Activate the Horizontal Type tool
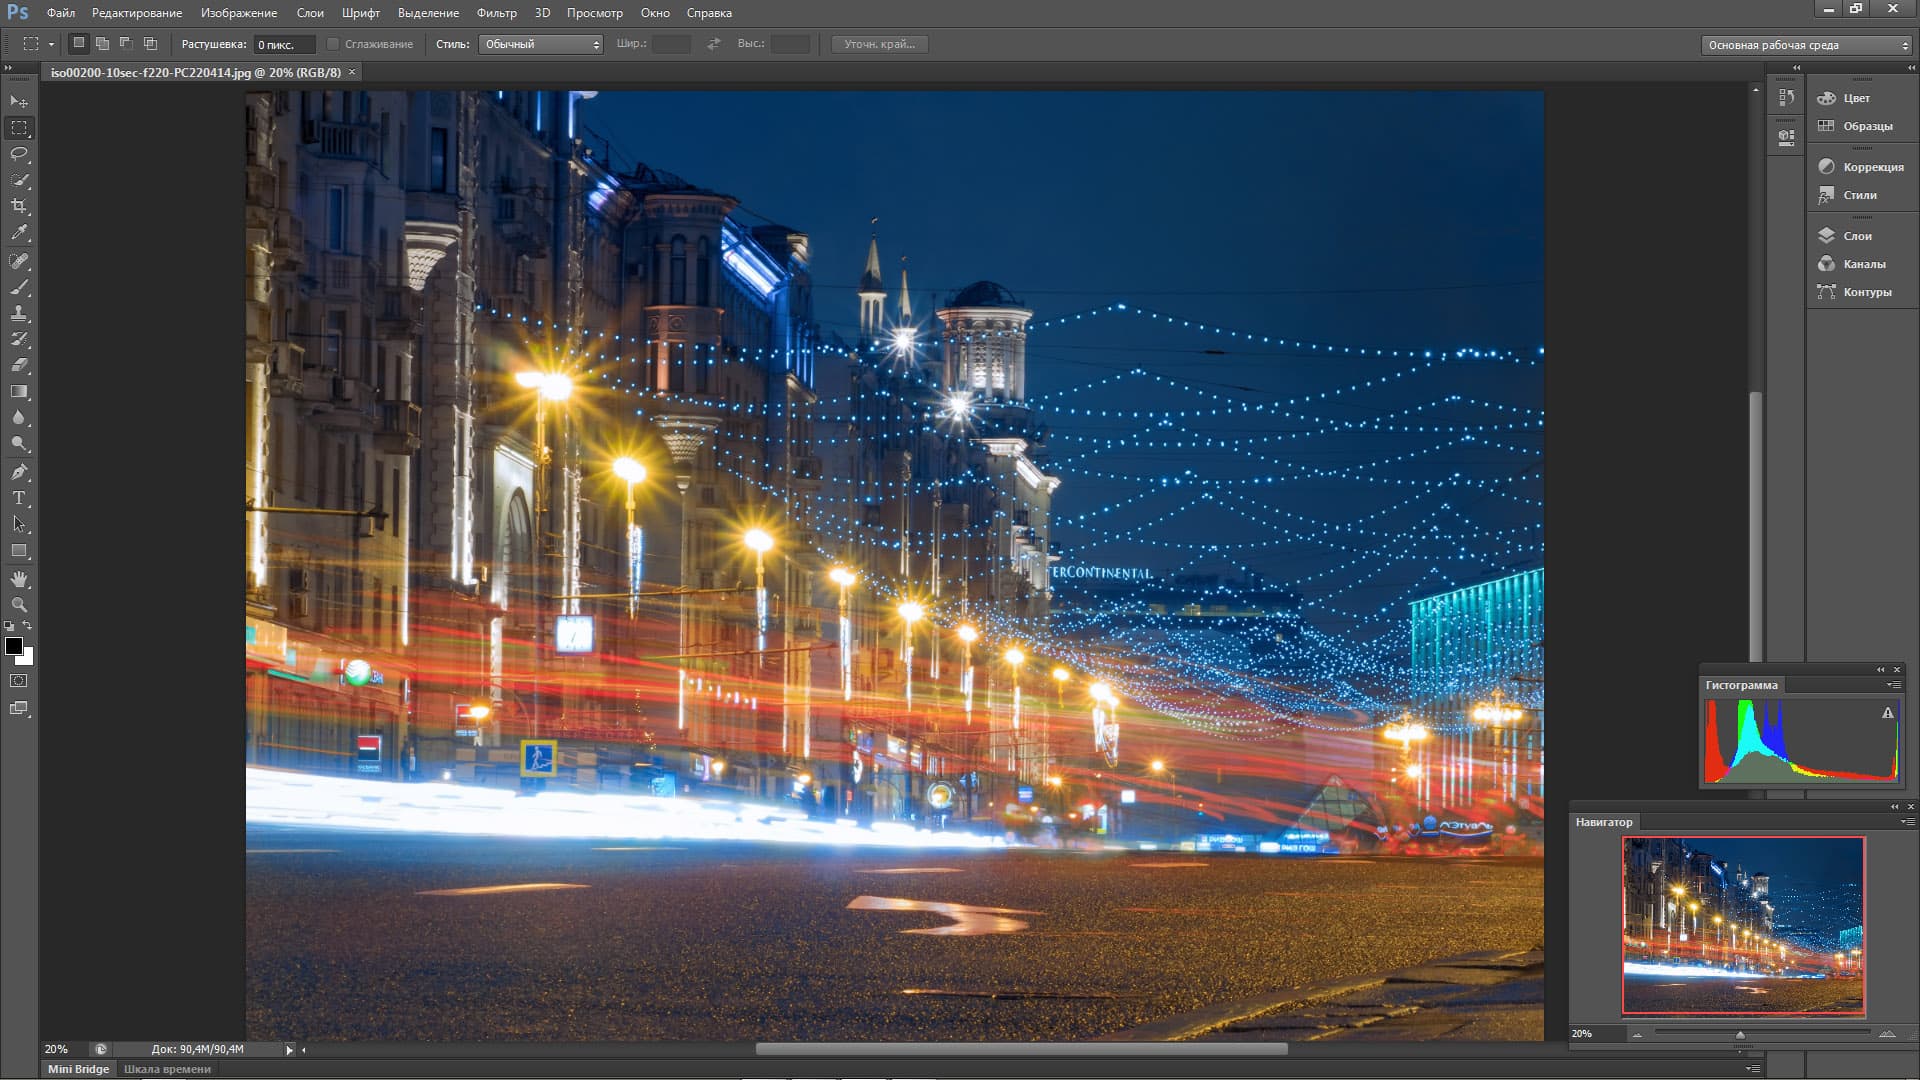Screen dimensions: 1920x1080 (19, 498)
